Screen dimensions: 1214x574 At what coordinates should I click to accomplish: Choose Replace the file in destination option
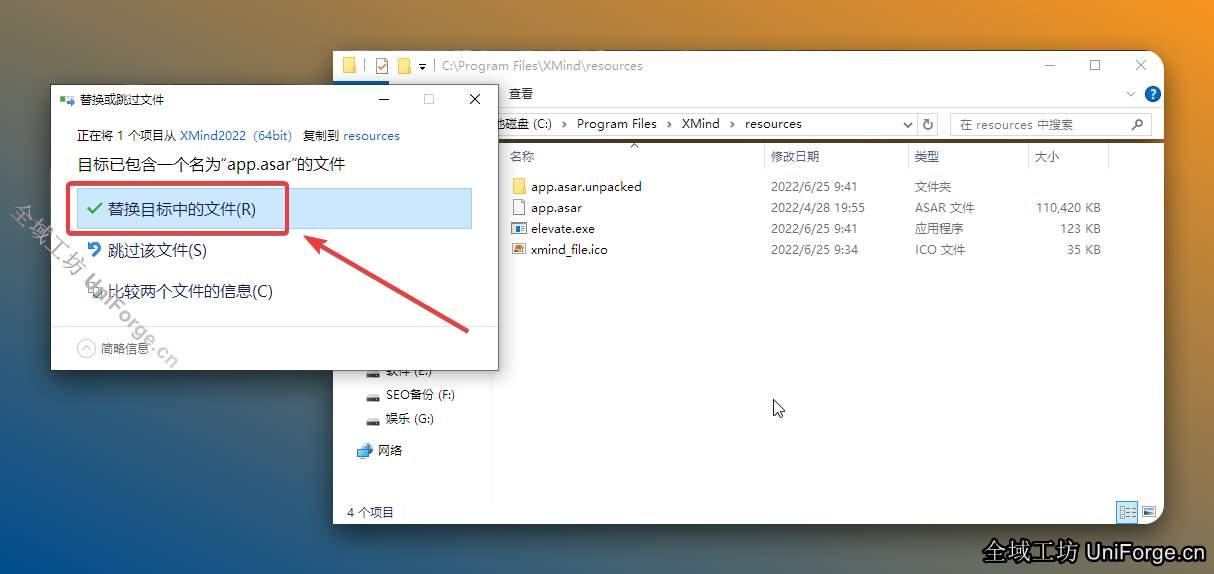(274, 208)
